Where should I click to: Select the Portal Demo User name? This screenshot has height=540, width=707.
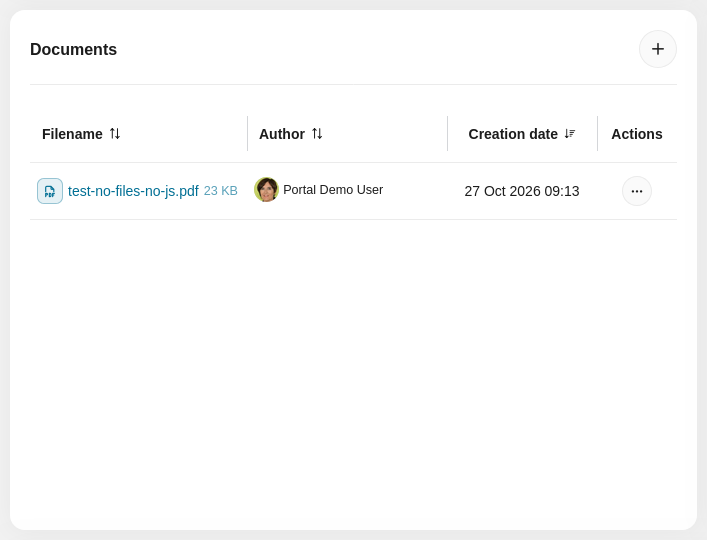click(x=333, y=190)
